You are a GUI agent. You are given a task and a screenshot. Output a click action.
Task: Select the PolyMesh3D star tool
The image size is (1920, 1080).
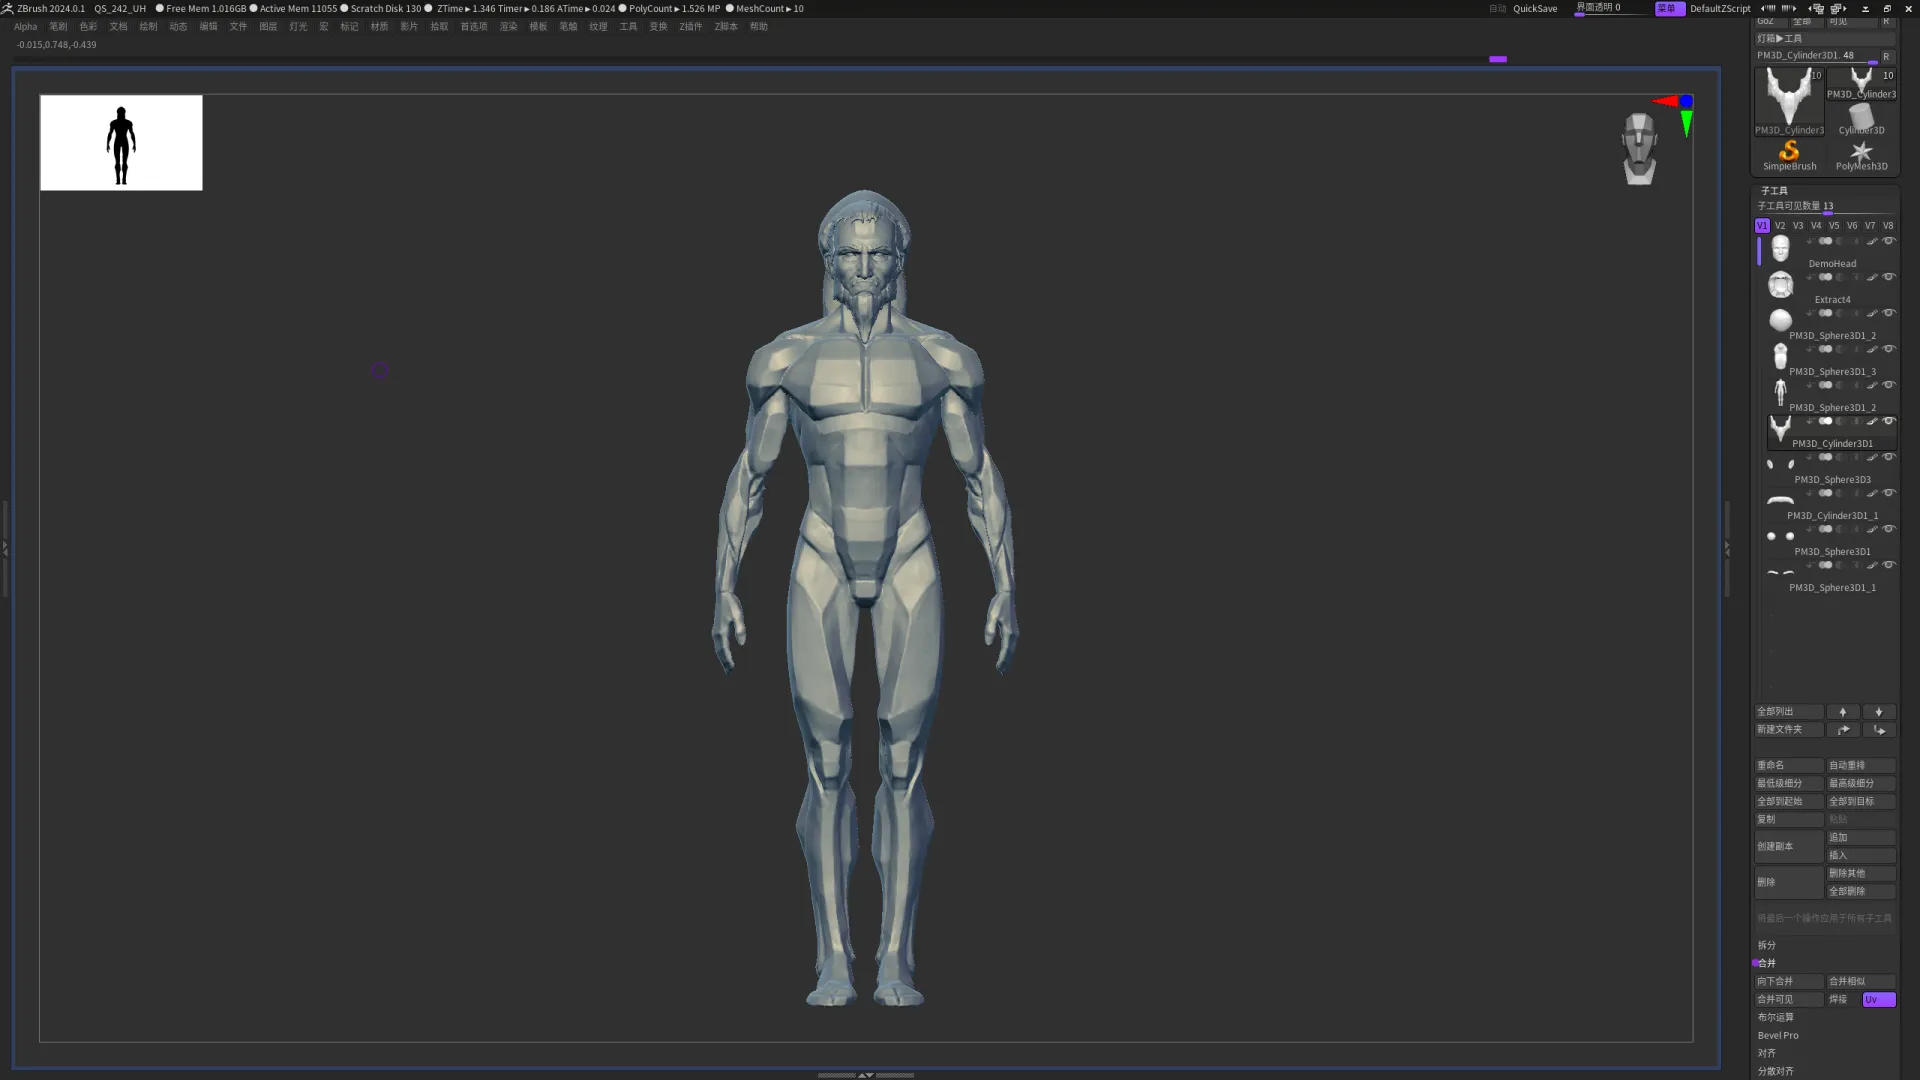pos(1861,154)
